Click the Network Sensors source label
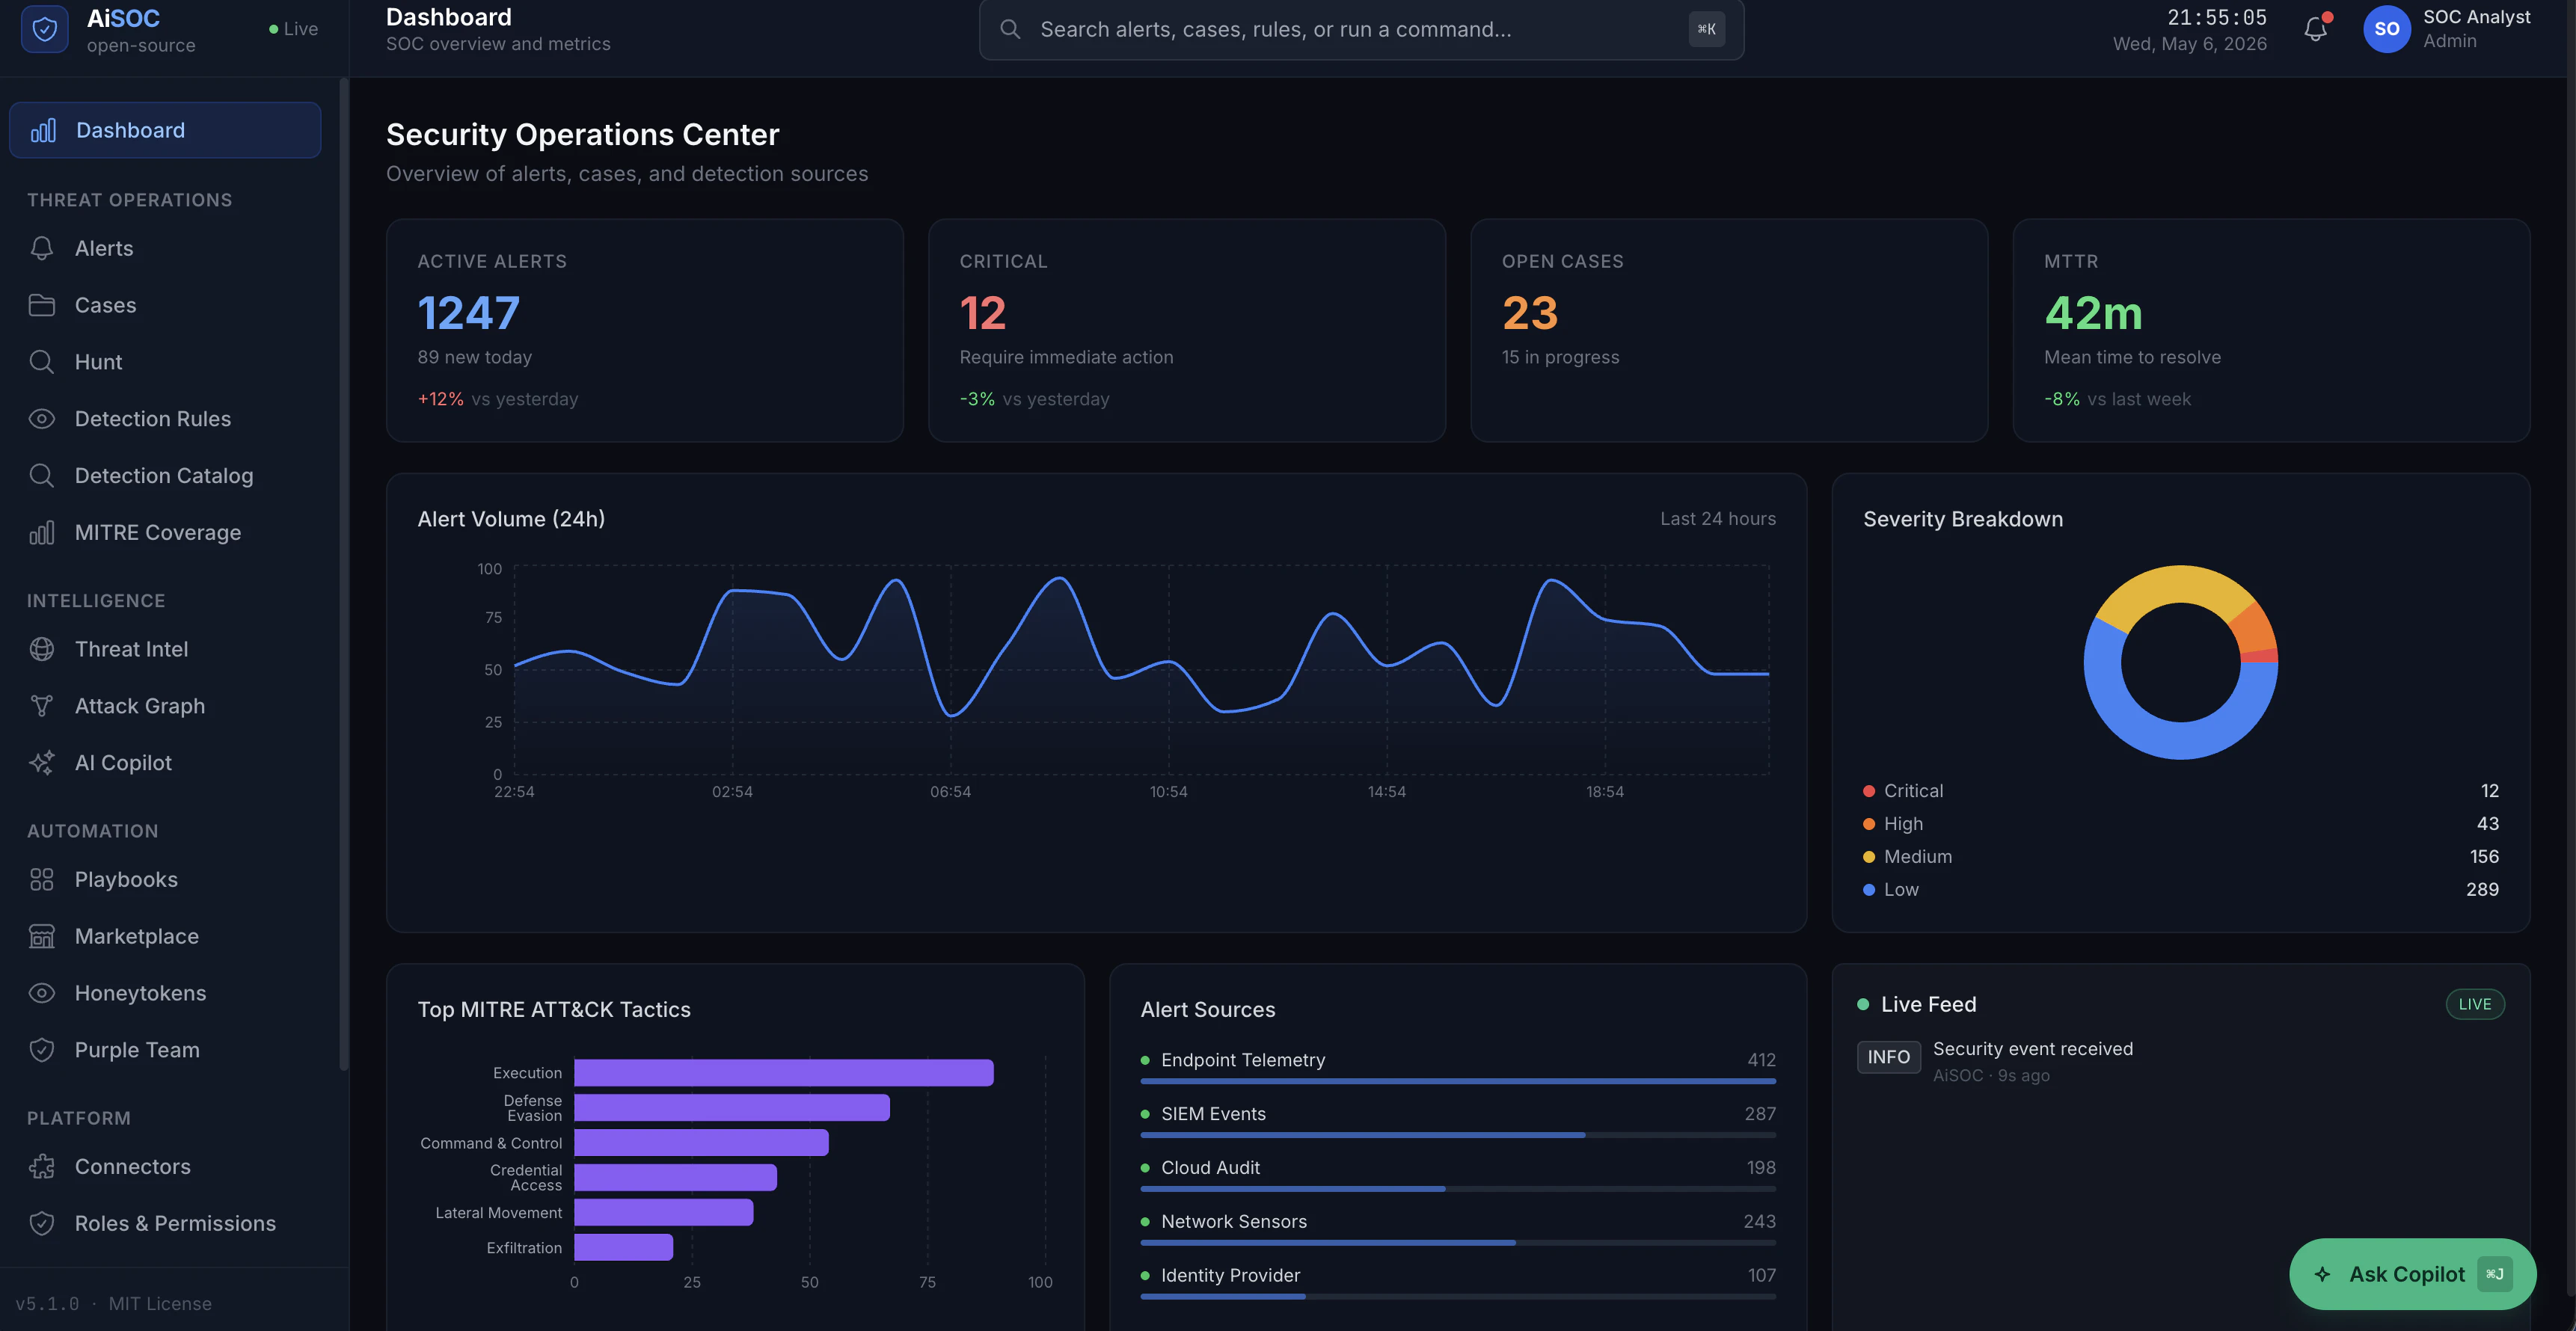 point(1233,1221)
